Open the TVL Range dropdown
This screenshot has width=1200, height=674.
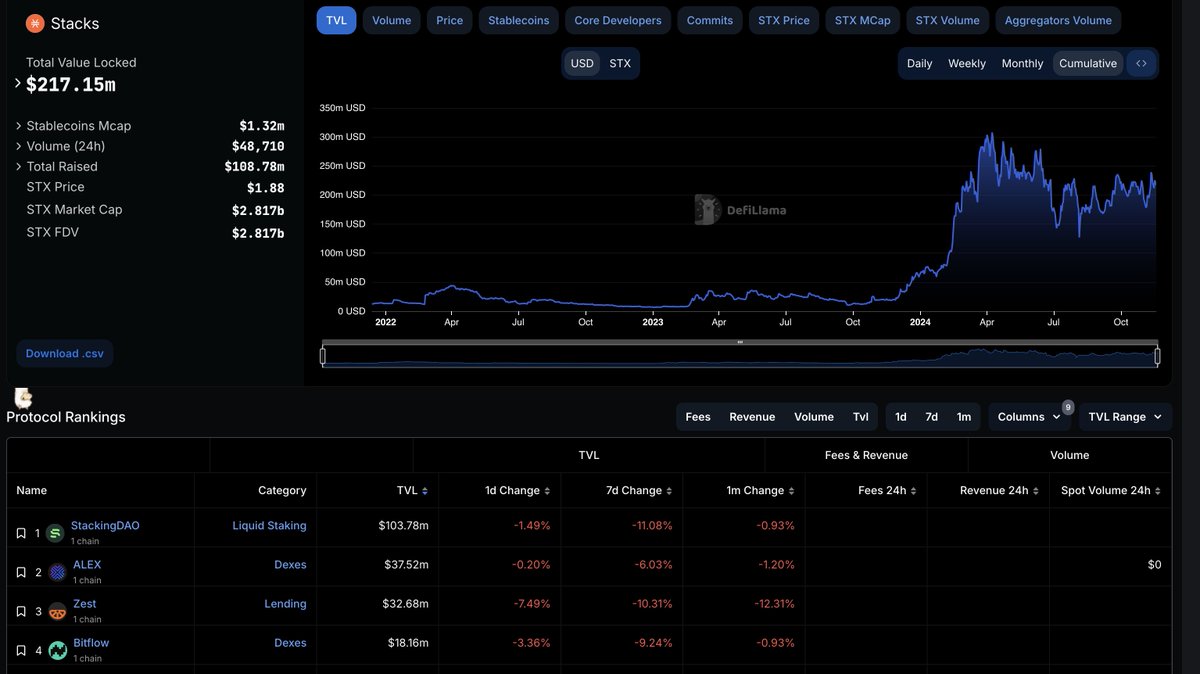coord(1125,417)
